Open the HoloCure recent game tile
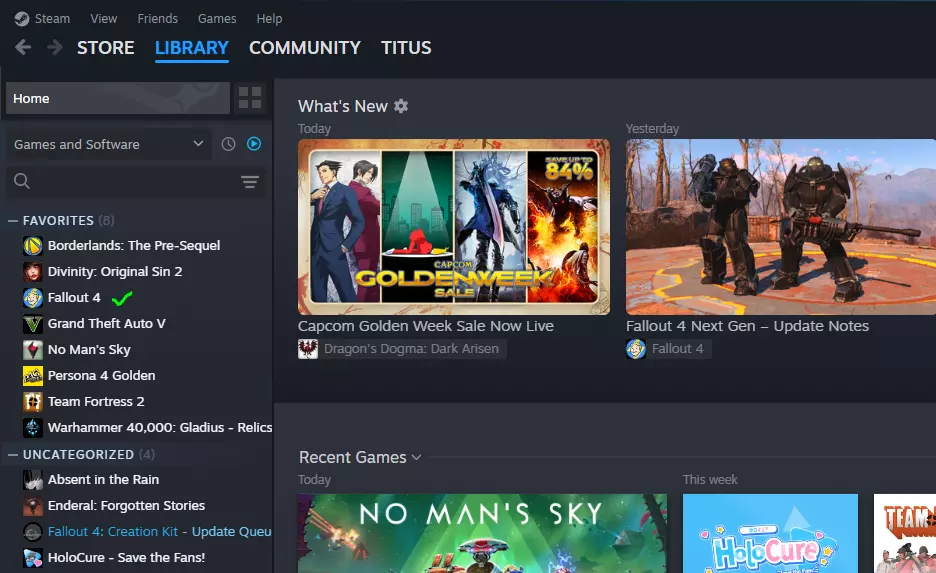Screen dimensions: 936x573 (x=770, y=533)
